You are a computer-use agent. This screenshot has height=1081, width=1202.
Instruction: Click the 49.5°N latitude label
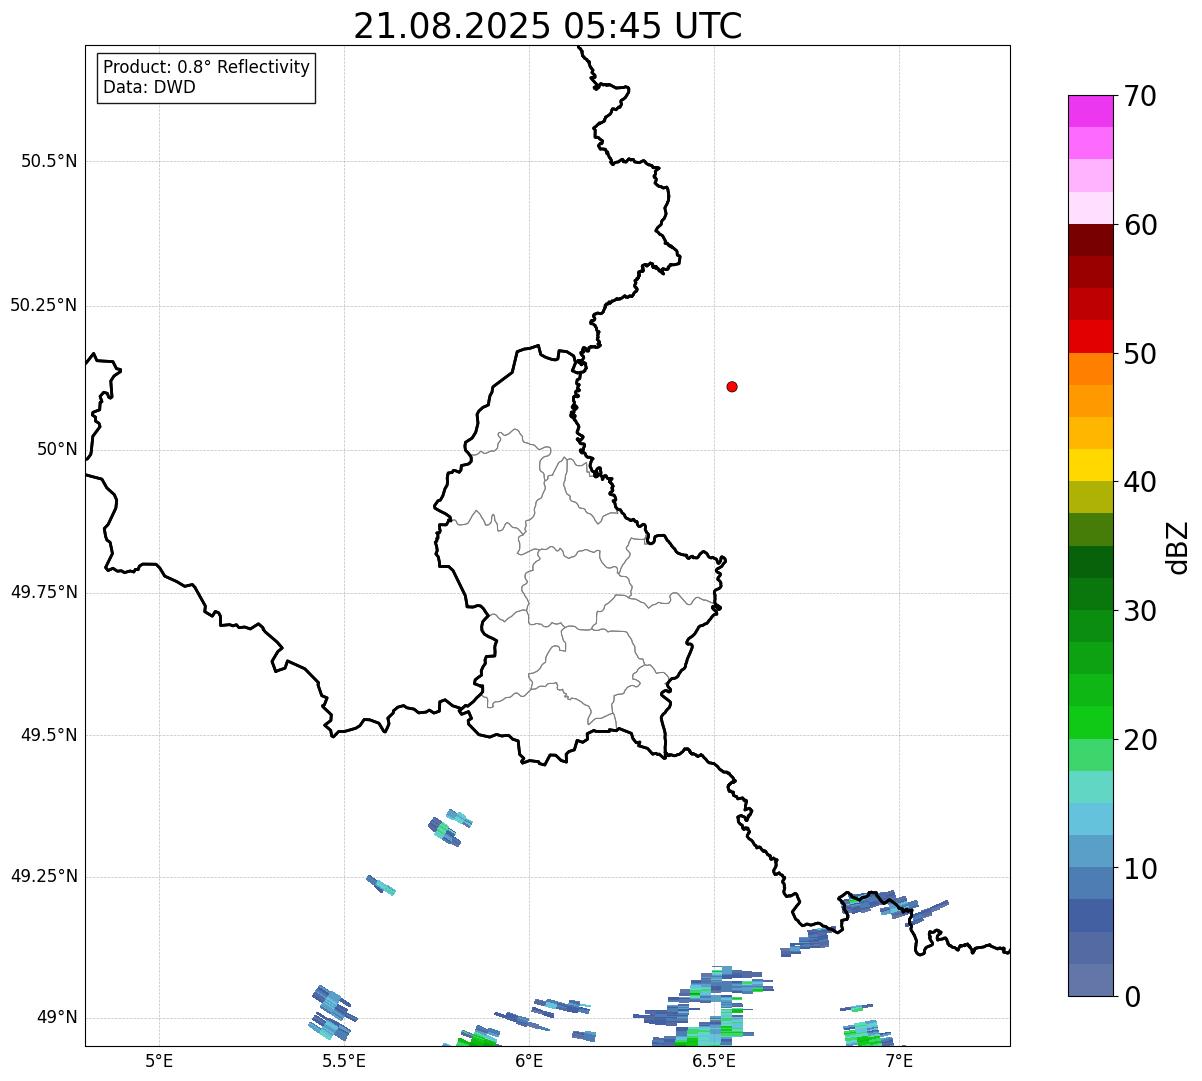point(49,735)
